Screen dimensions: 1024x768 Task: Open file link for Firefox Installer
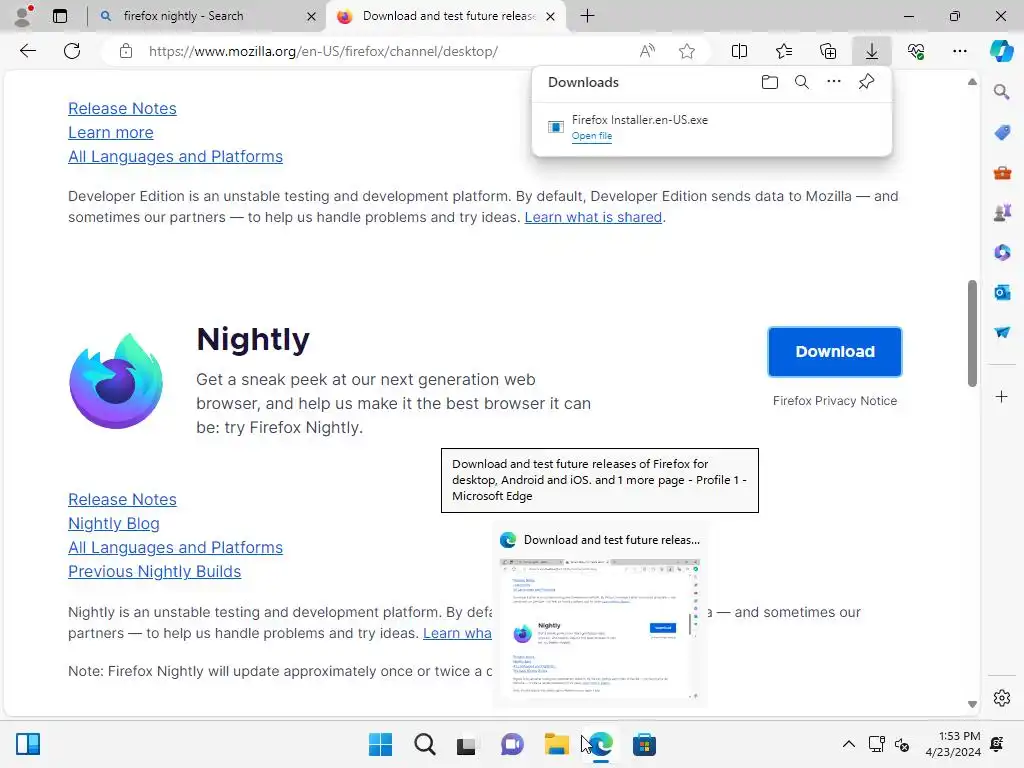click(592, 136)
